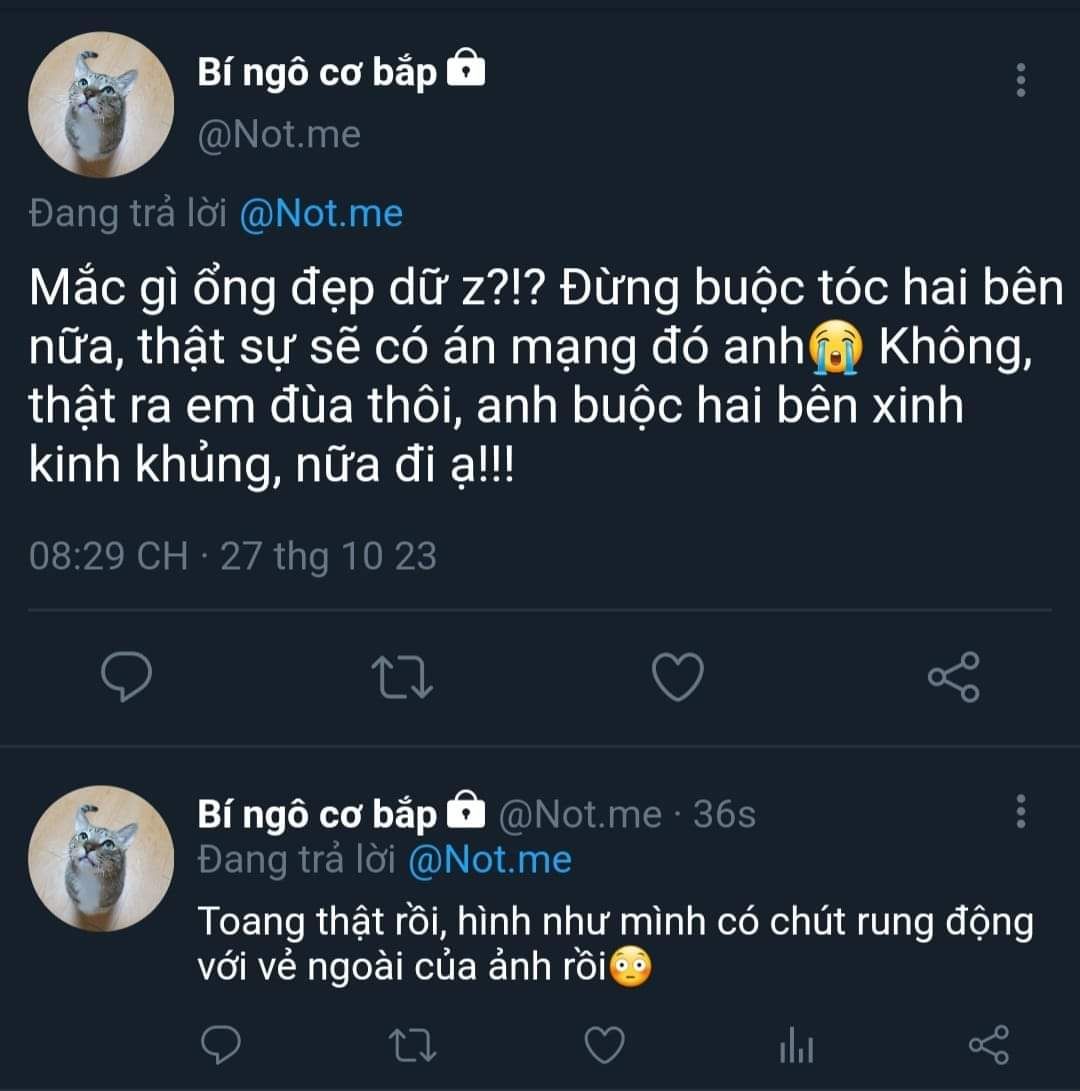The width and height of the screenshot is (1080, 1091).
Task: Share the main tweet
Action: click(x=953, y=677)
